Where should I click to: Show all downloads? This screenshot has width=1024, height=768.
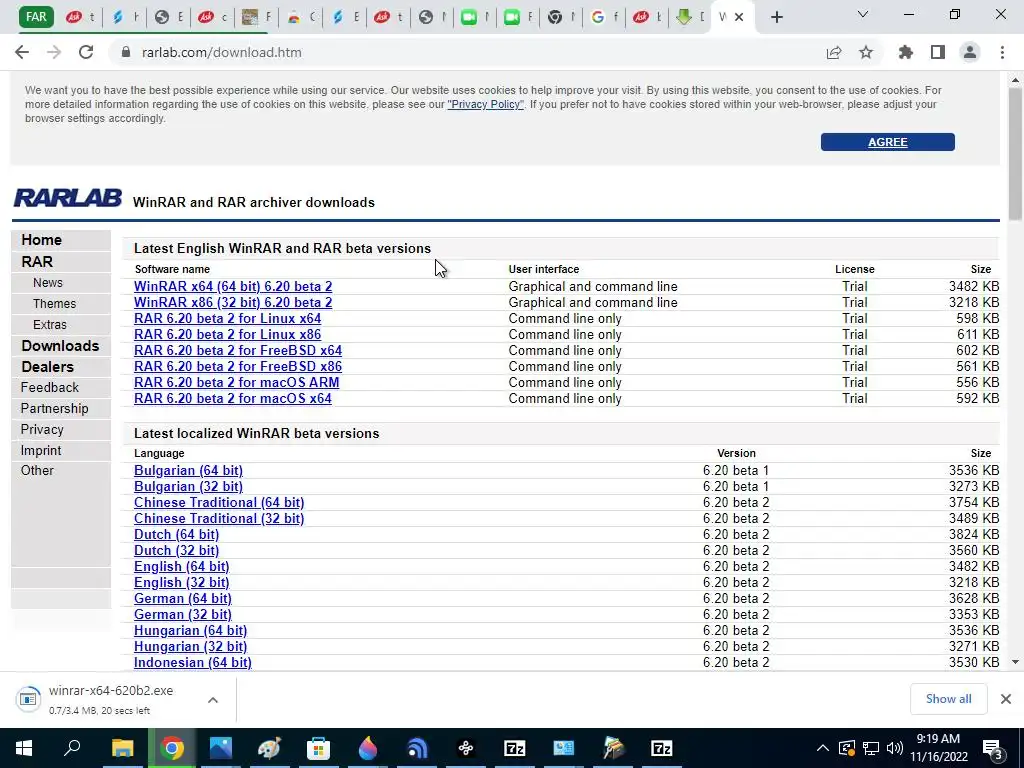click(948, 699)
